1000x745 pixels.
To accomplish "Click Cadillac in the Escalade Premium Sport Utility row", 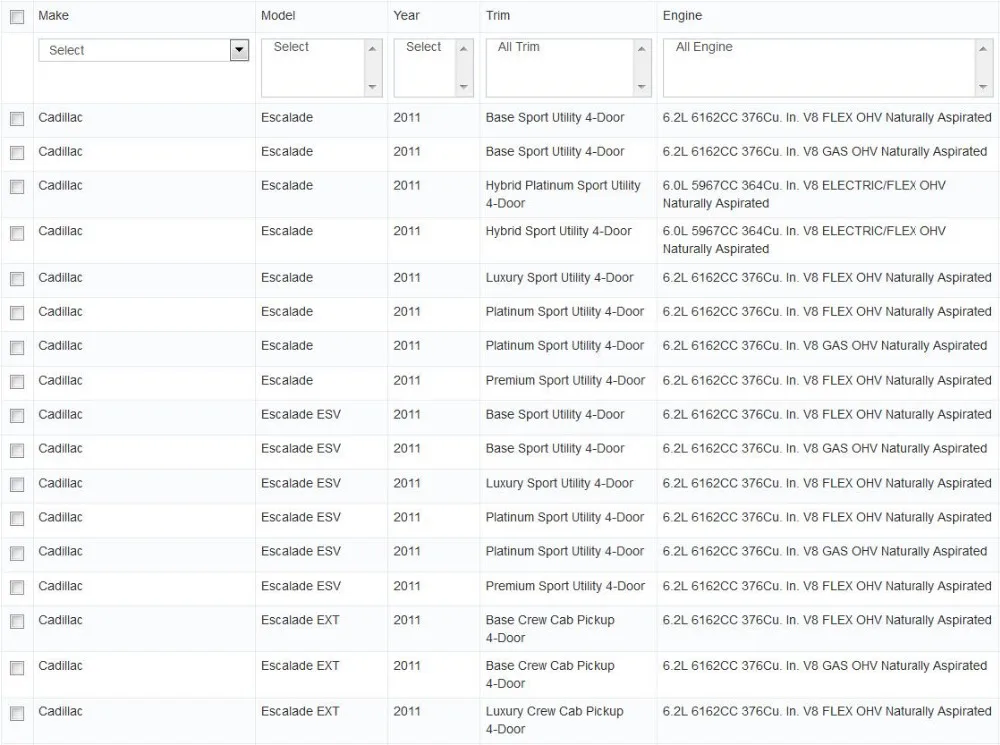I will tap(61, 380).
